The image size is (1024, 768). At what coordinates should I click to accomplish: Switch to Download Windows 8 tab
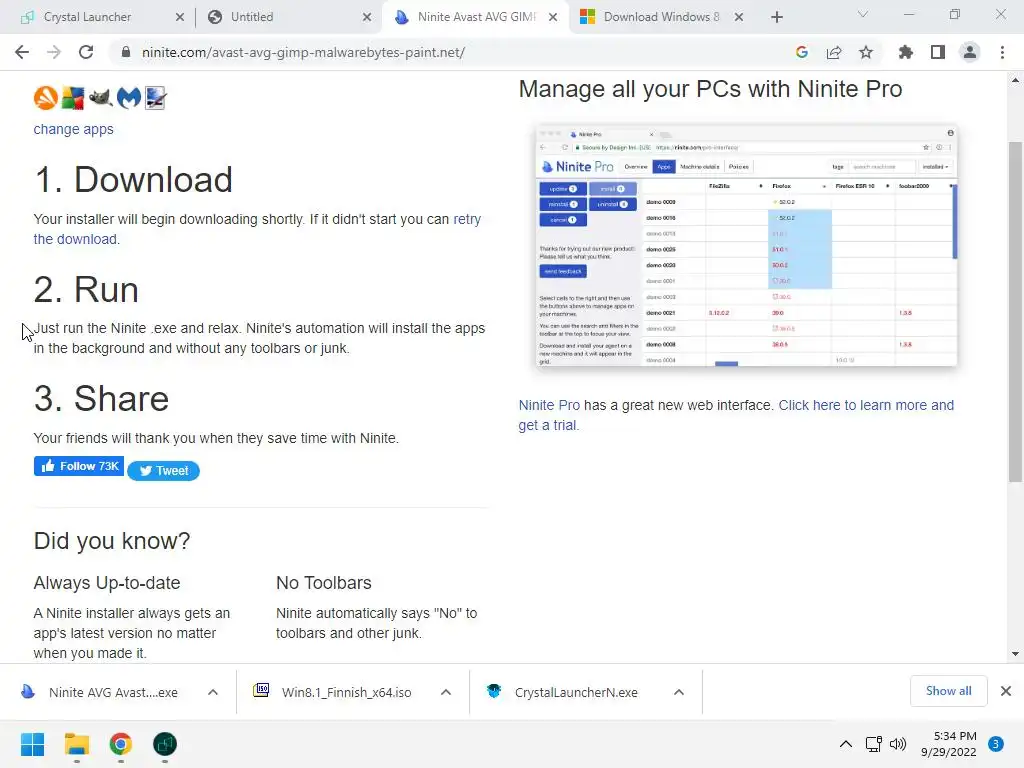(x=661, y=17)
